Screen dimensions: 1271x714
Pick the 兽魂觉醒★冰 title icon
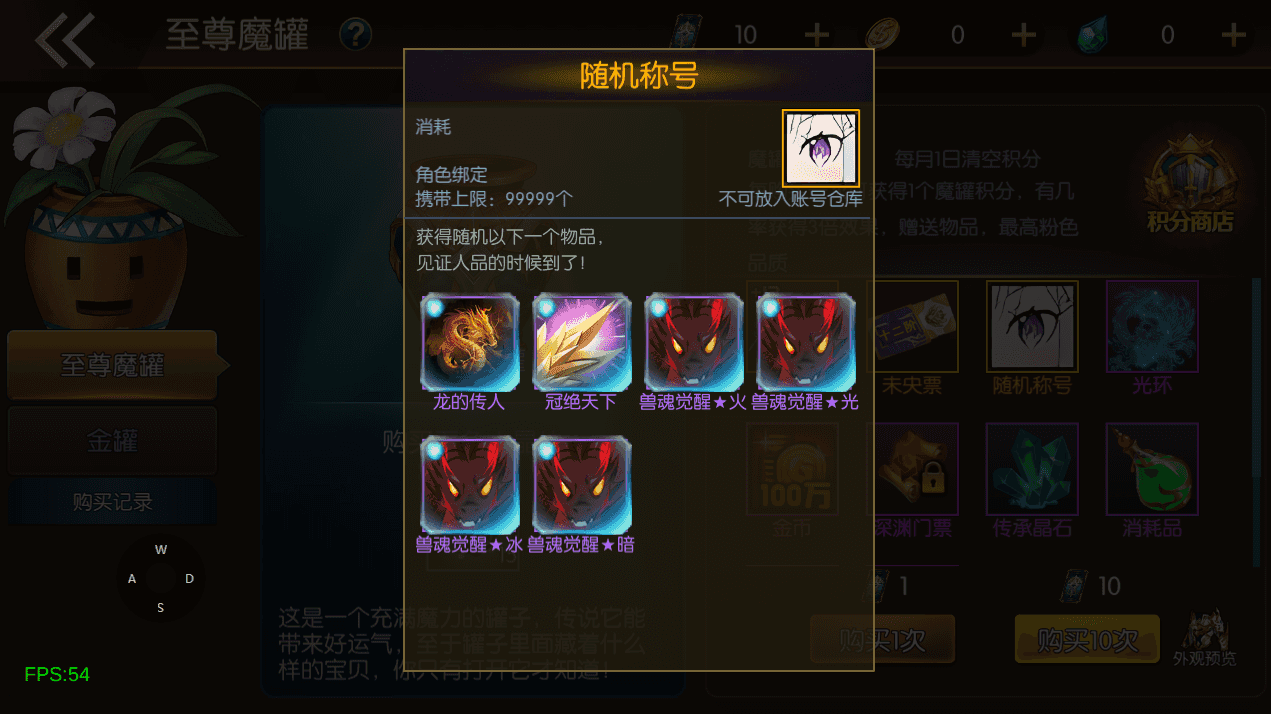tap(470, 485)
